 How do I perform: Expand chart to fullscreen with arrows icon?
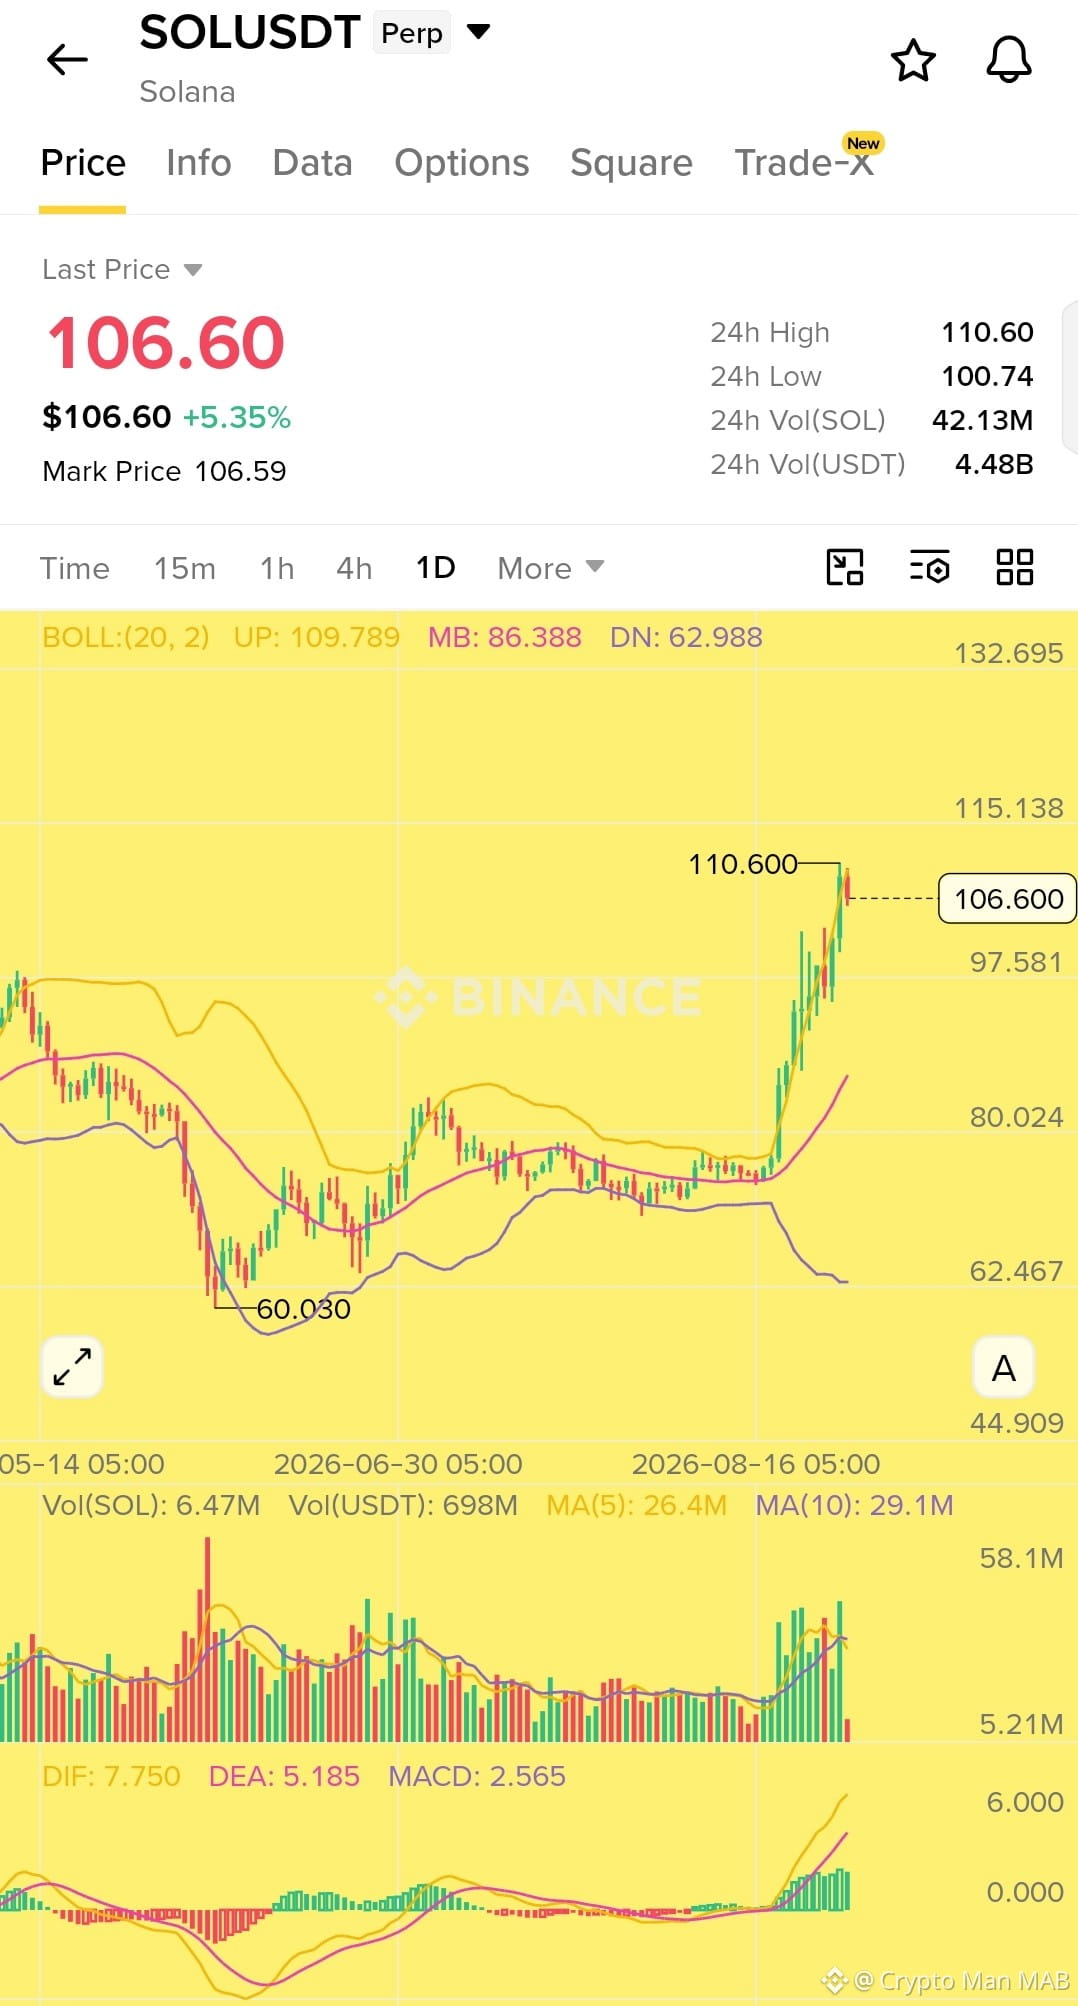pos(72,1367)
